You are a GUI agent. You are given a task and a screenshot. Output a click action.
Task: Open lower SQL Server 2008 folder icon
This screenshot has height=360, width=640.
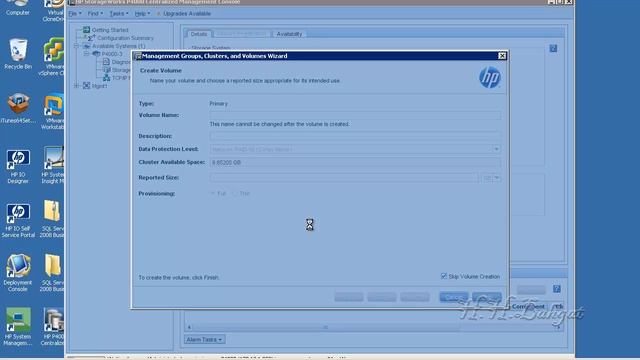52,273
